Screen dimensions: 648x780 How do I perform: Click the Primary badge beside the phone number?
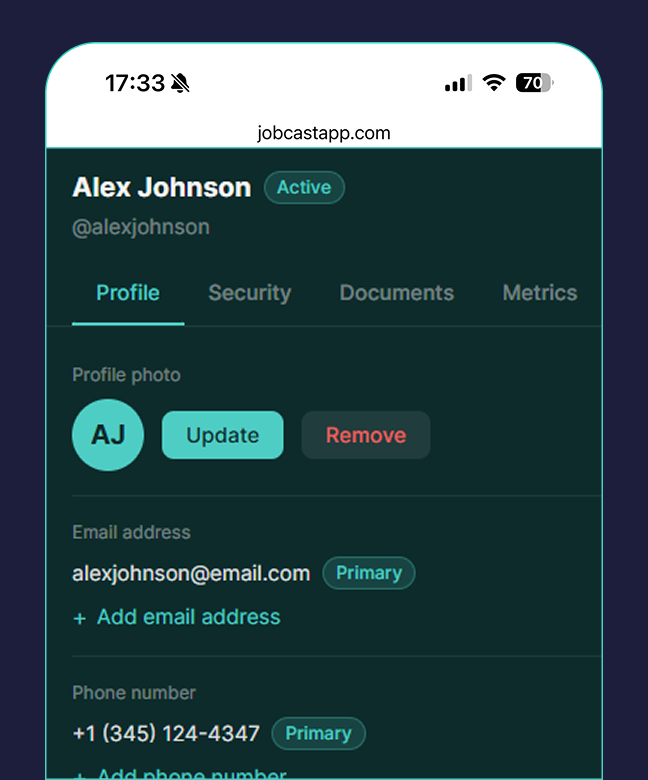coord(318,733)
